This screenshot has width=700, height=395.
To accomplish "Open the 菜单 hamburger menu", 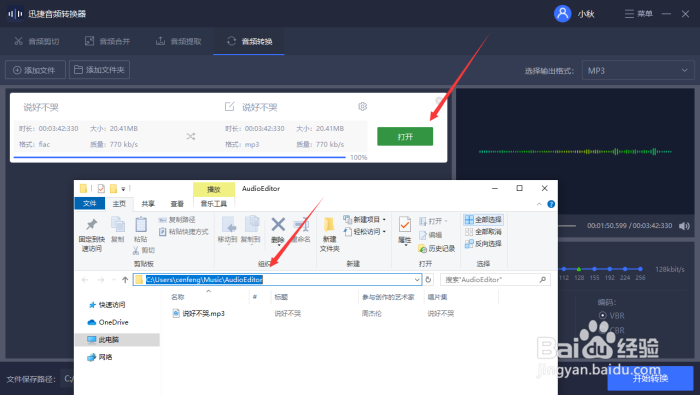I will [638, 14].
